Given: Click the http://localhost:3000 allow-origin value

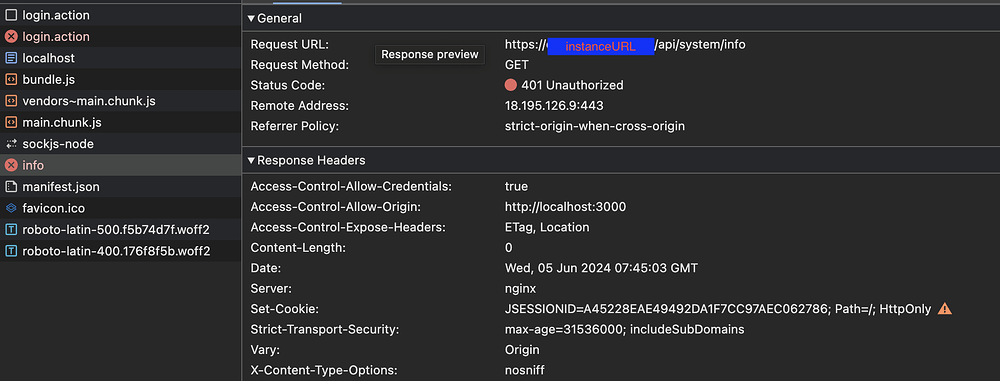Looking at the screenshot, I should coord(565,207).
